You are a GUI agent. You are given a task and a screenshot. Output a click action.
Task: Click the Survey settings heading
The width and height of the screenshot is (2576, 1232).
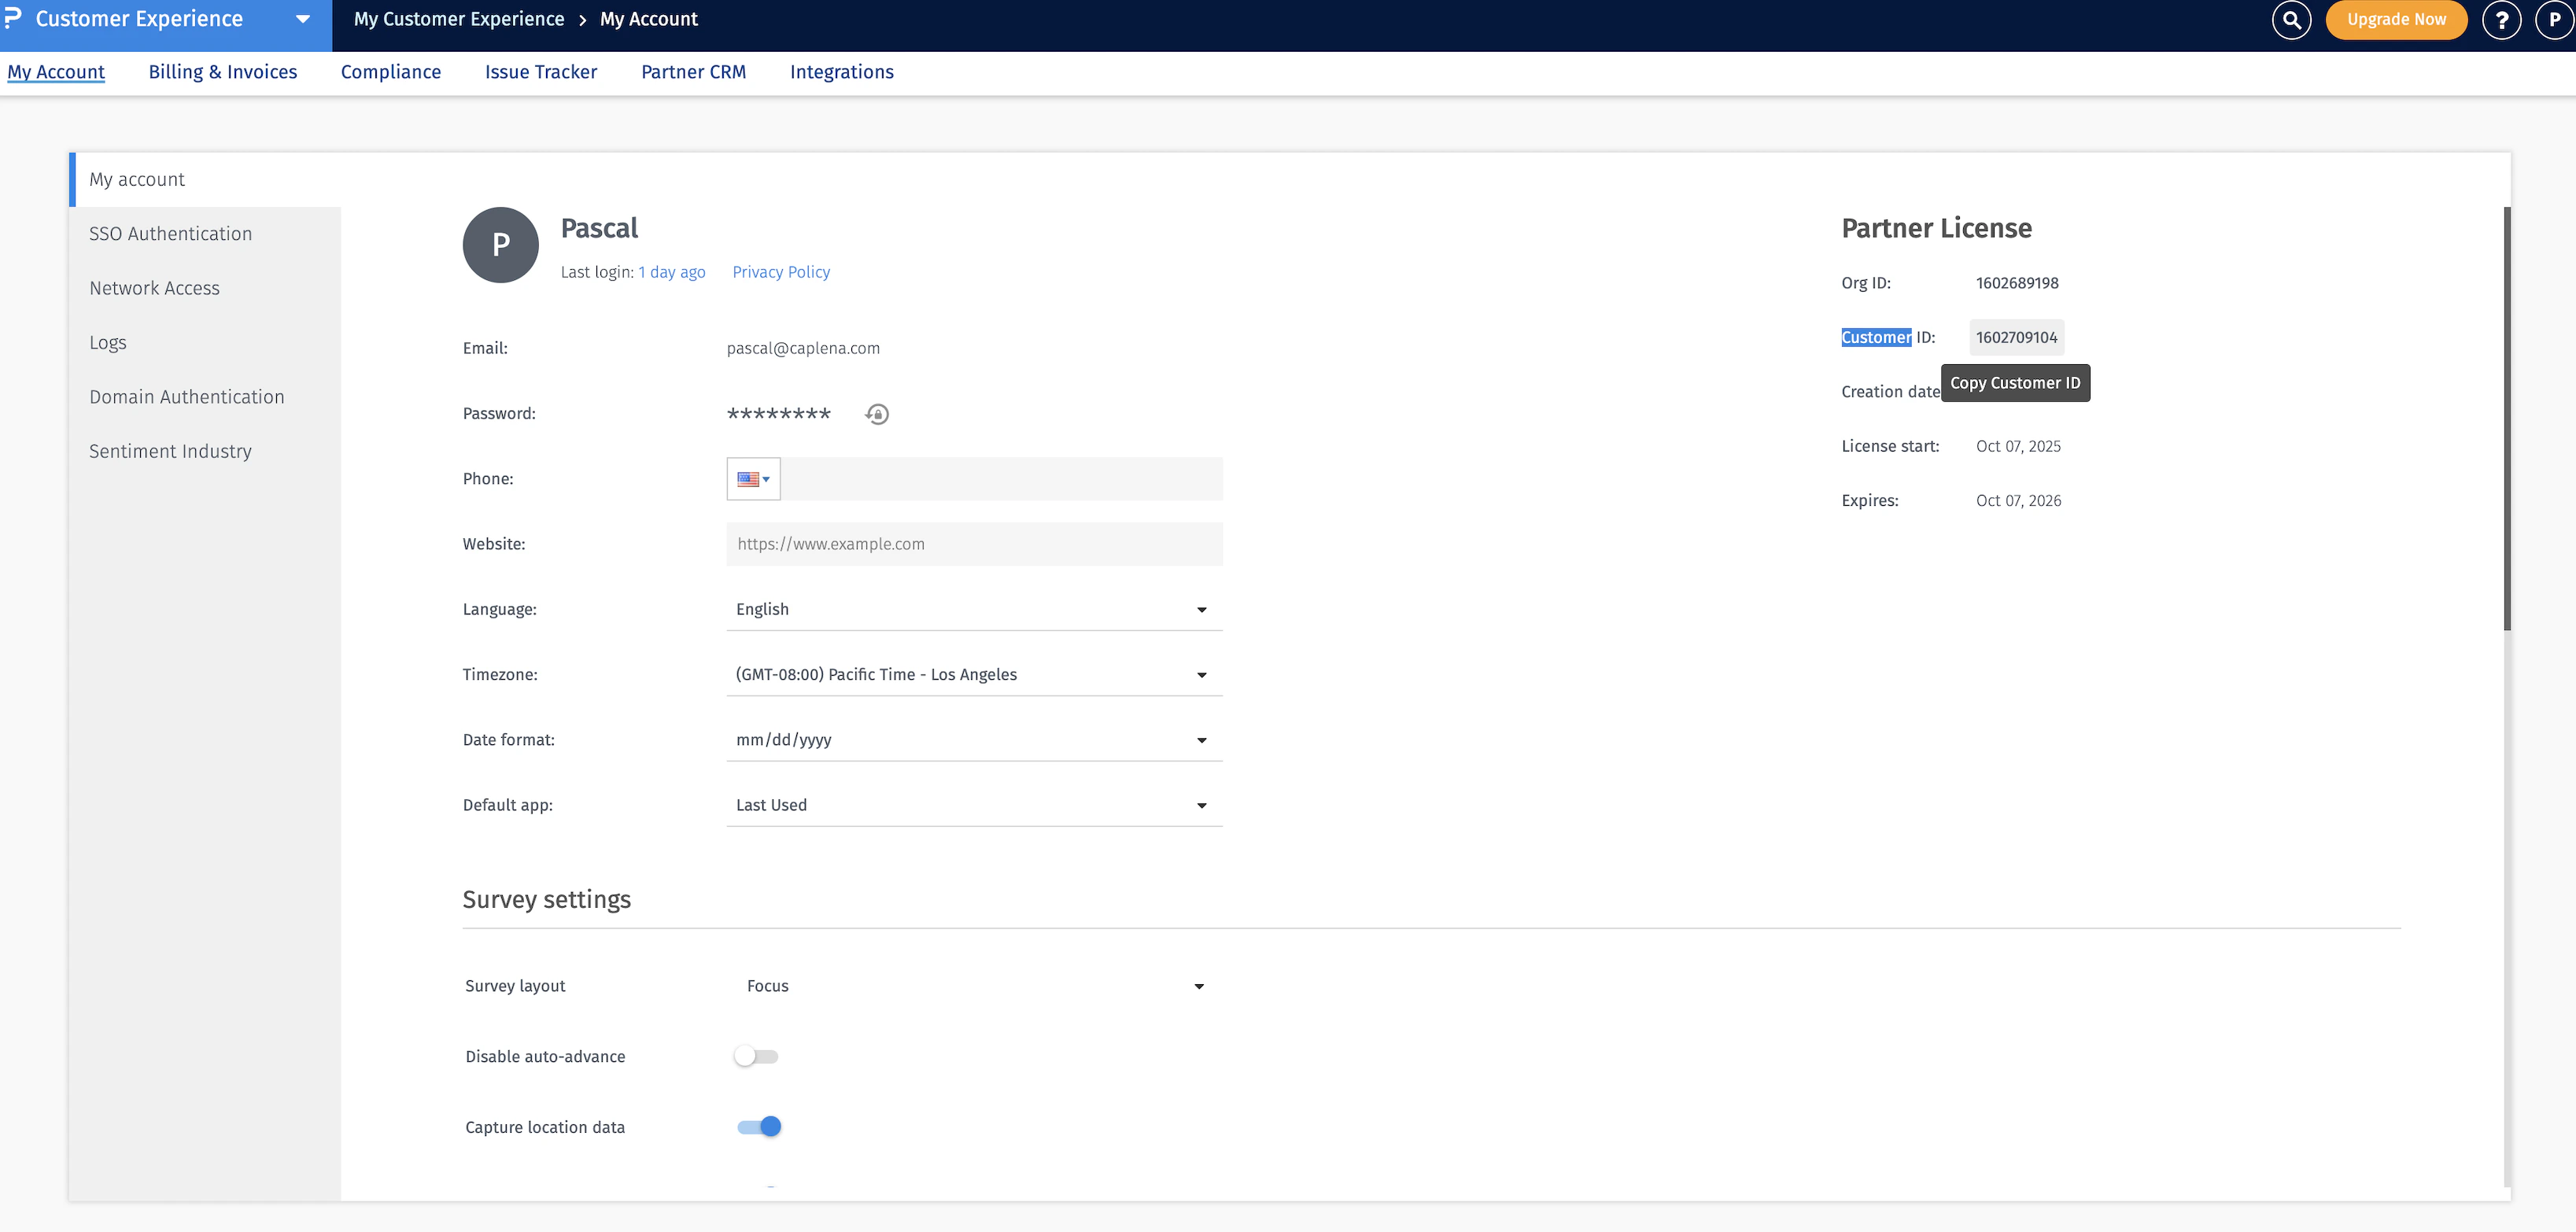[546, 900]
